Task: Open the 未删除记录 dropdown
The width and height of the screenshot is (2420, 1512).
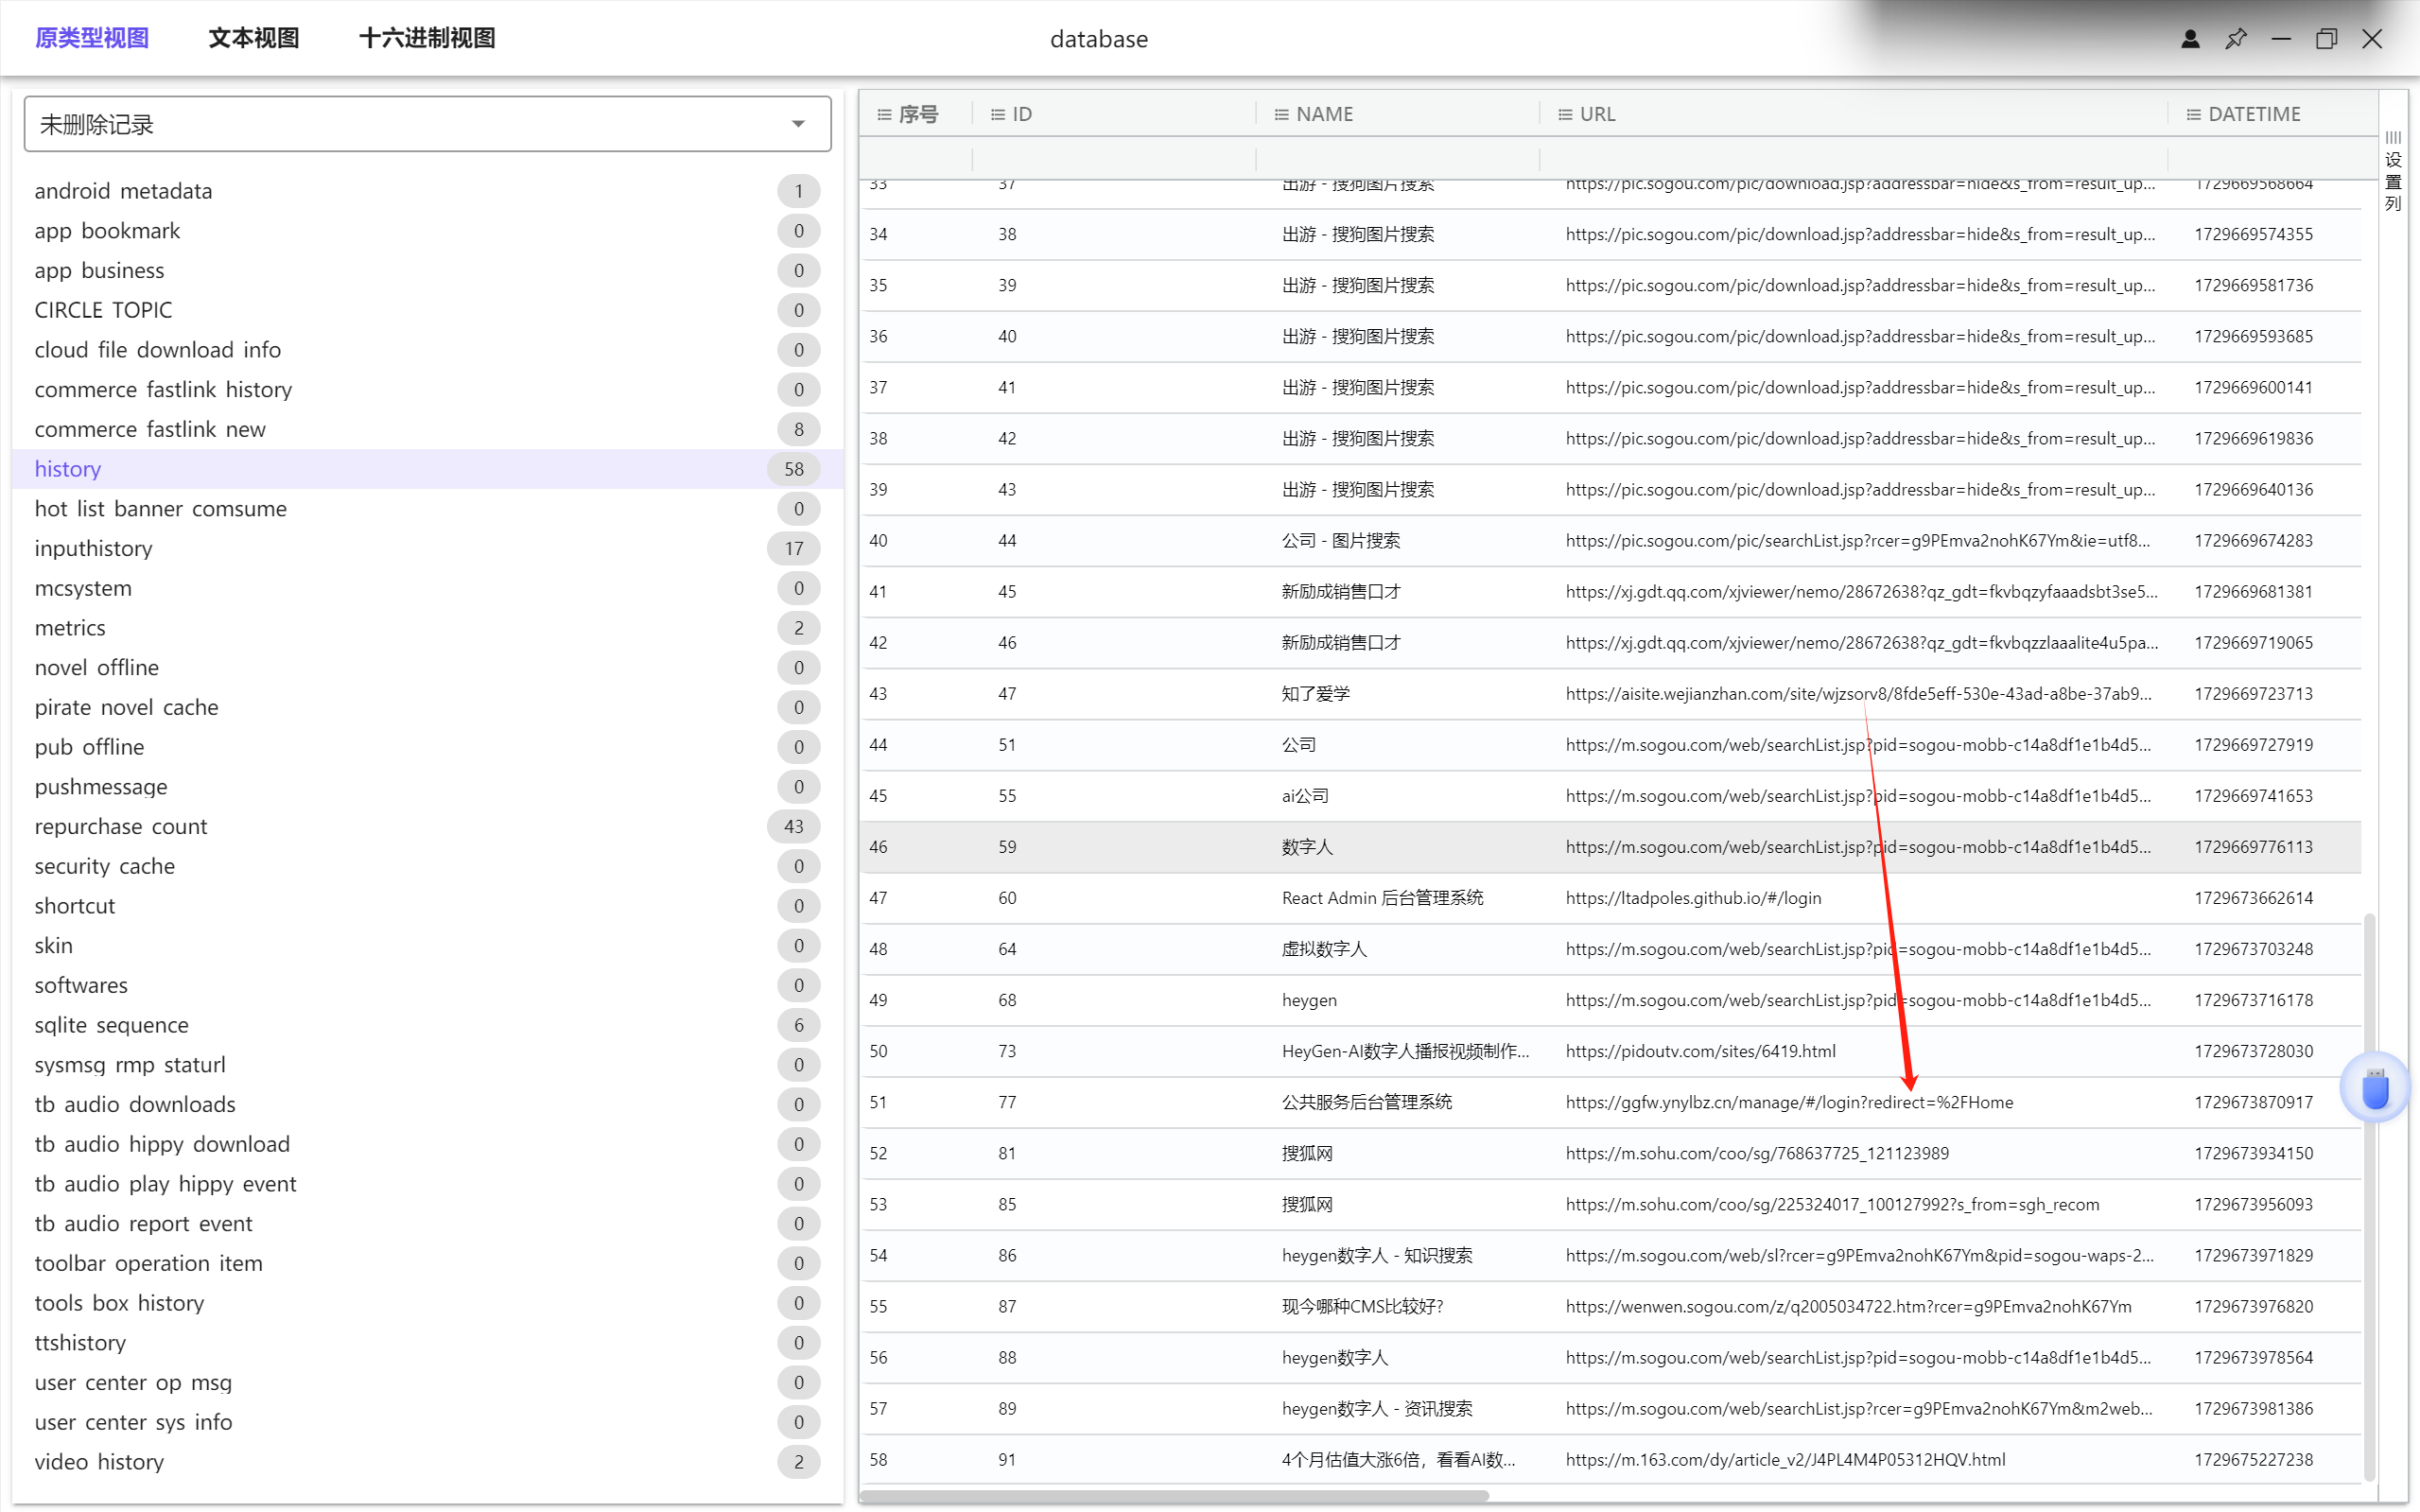Action: click(x=428, y=124)
